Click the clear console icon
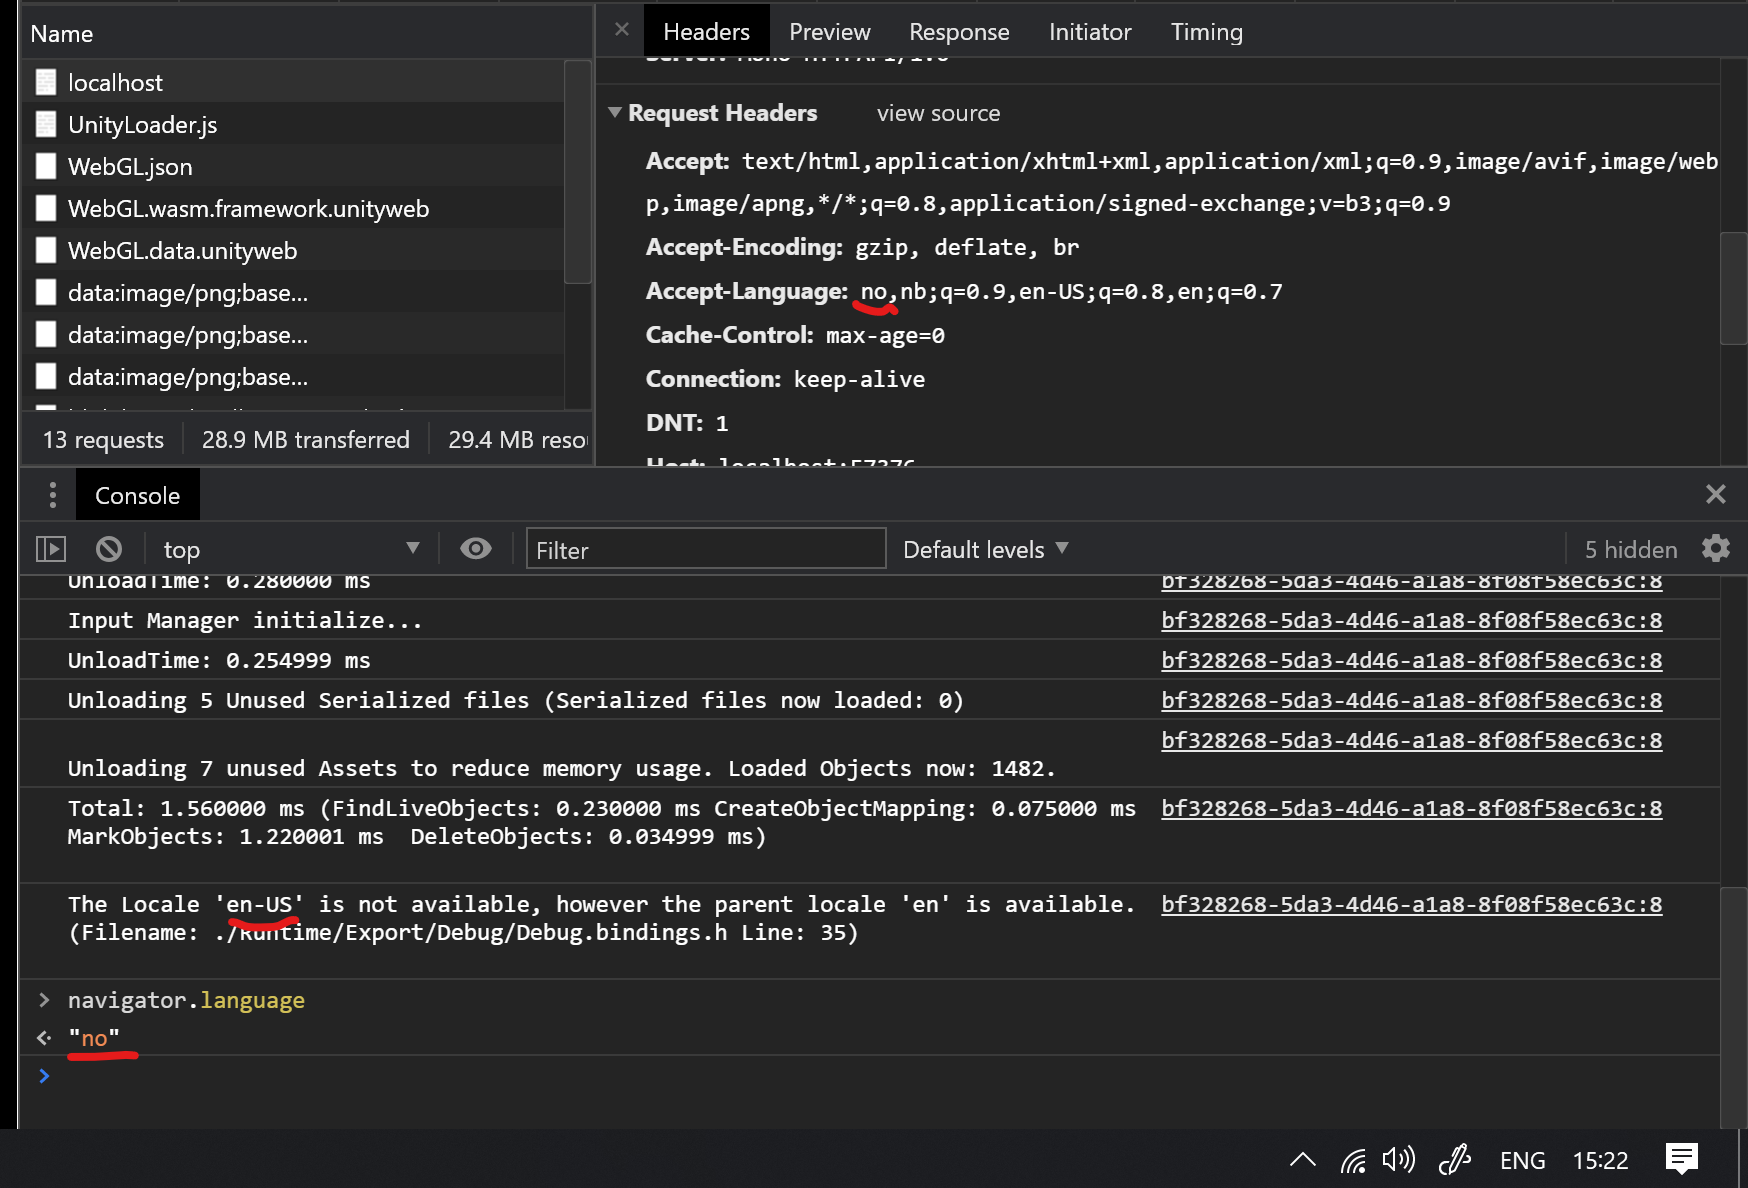Screen dimensions: 1748x1188 click(x=109, y=549)
